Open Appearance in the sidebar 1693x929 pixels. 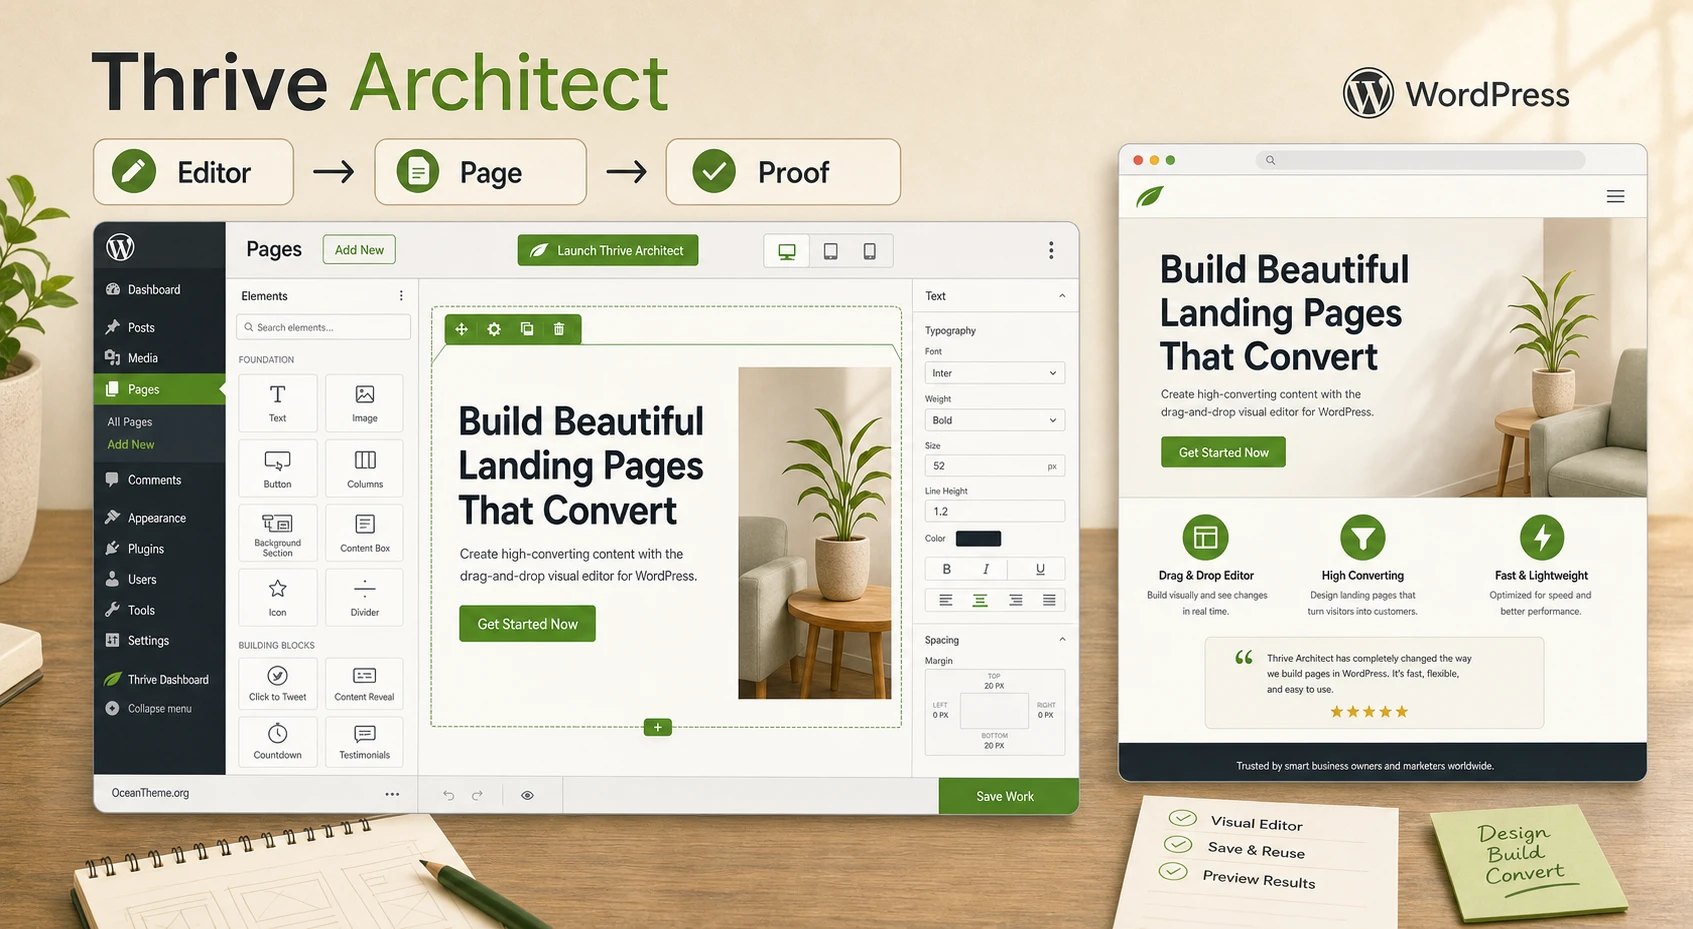point(159,518)
